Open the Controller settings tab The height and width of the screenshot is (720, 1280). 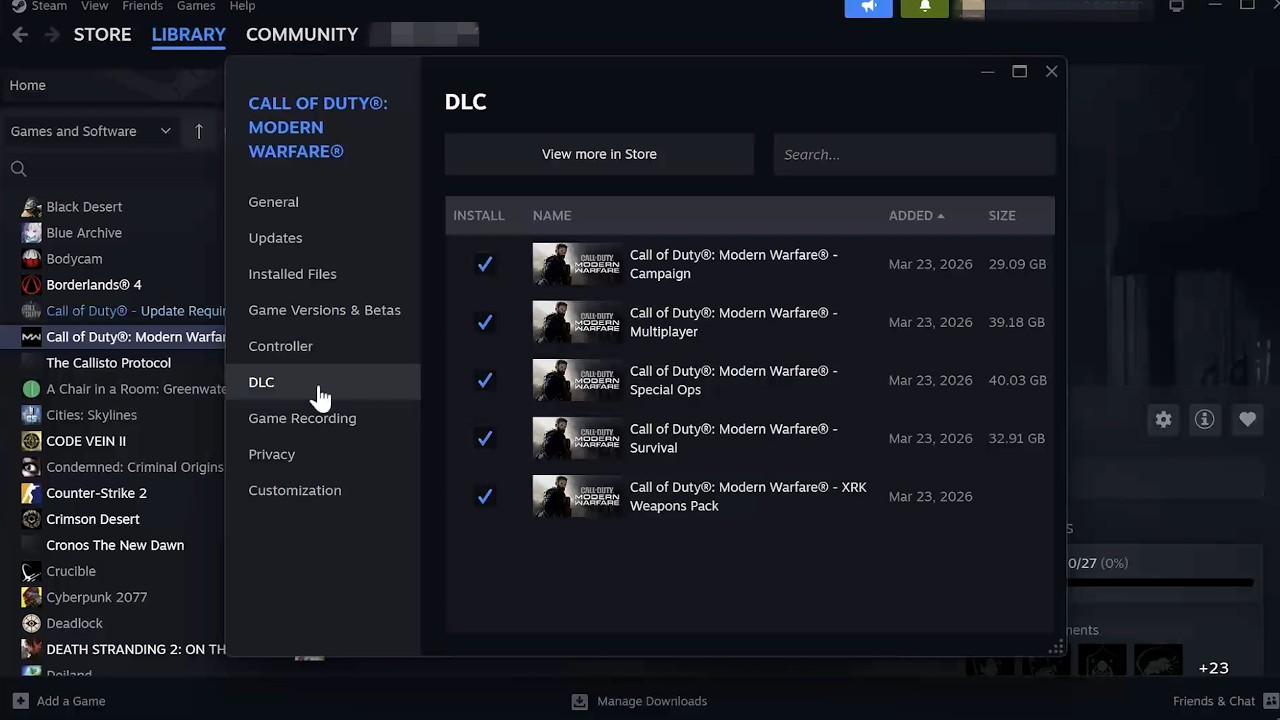pyautogui.click(x=323, y=346)
